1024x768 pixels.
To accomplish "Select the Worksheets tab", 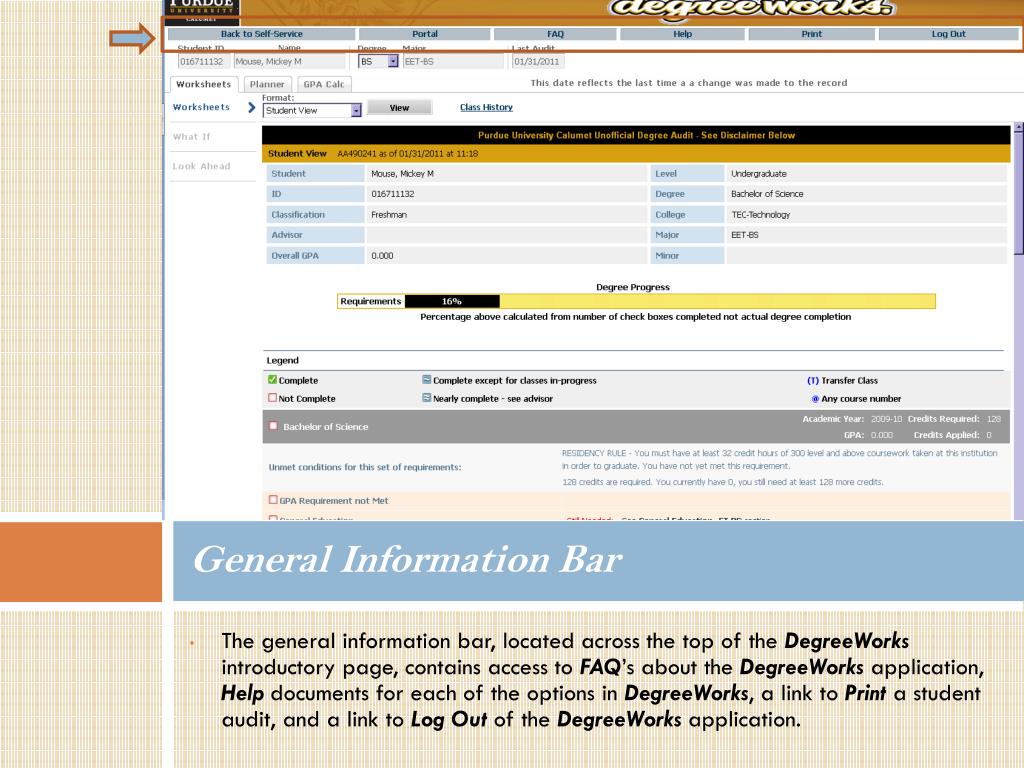I will point(204,84).
